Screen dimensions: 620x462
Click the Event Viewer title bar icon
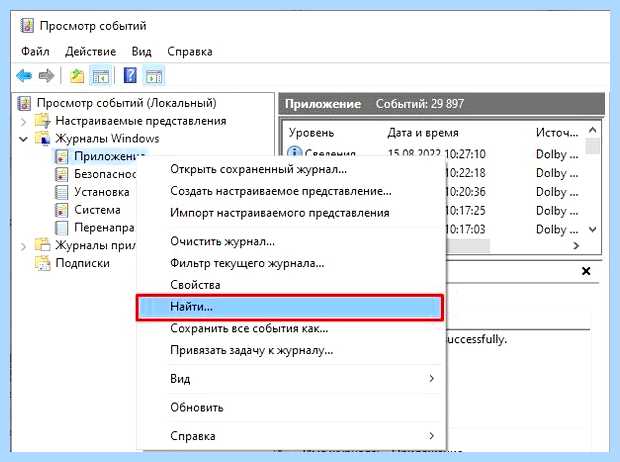pos(27,26)
